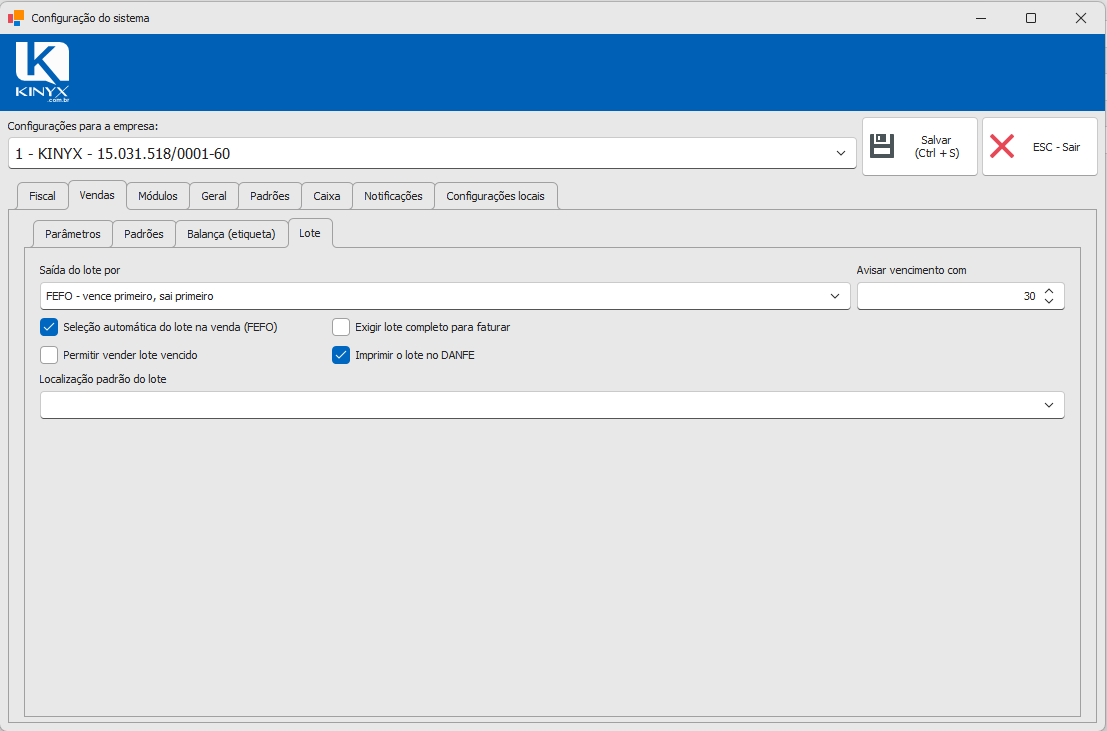This screenshot has width=1107, height=731.
Task: Click the 'Localização padrão do lote' label
Action: pos(103,379)
